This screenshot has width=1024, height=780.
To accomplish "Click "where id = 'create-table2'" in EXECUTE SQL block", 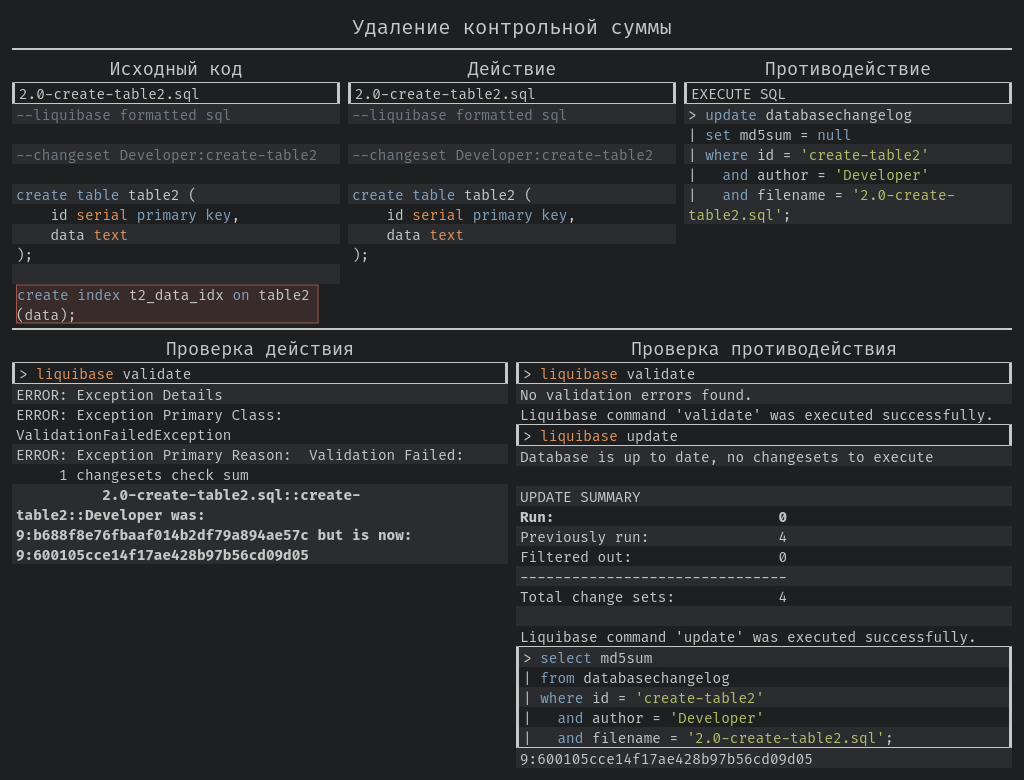I will [848, 155].
